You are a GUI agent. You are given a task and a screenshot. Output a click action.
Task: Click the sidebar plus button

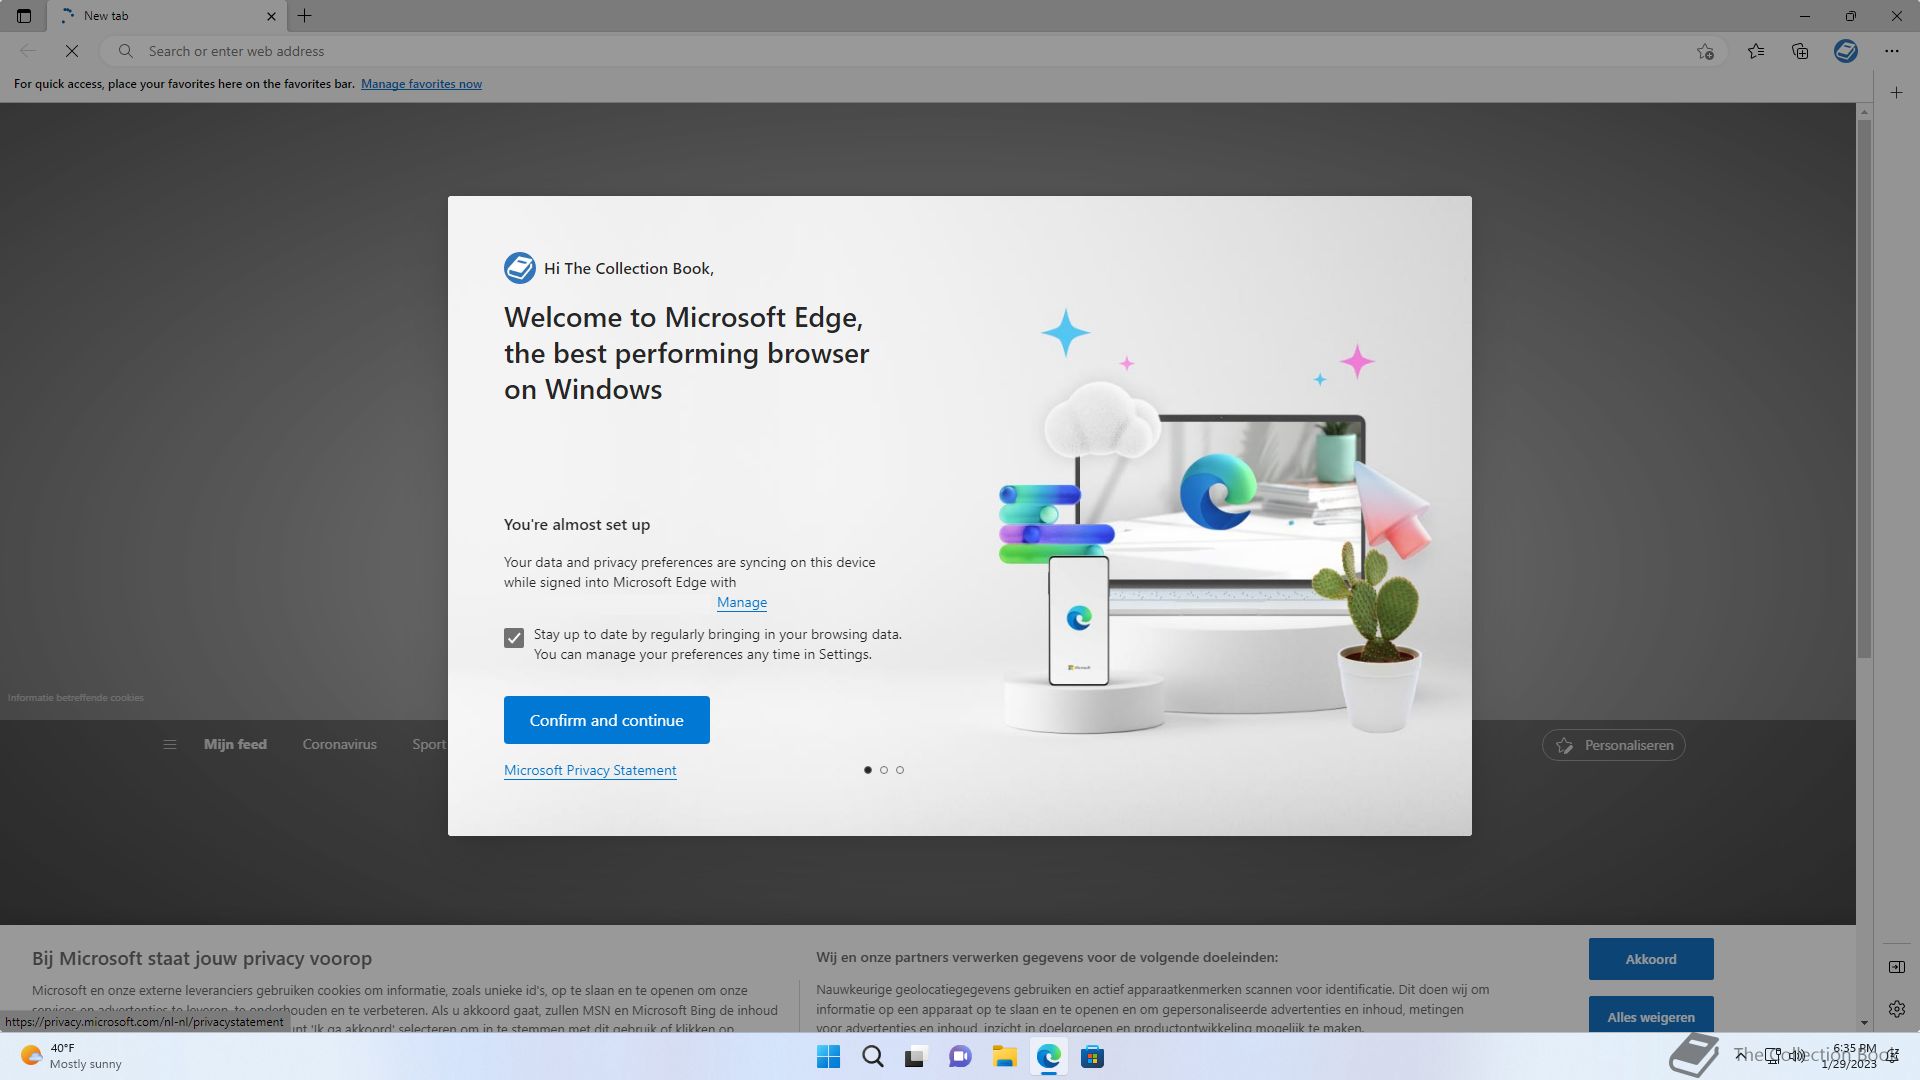click(x=1897, y=92)
